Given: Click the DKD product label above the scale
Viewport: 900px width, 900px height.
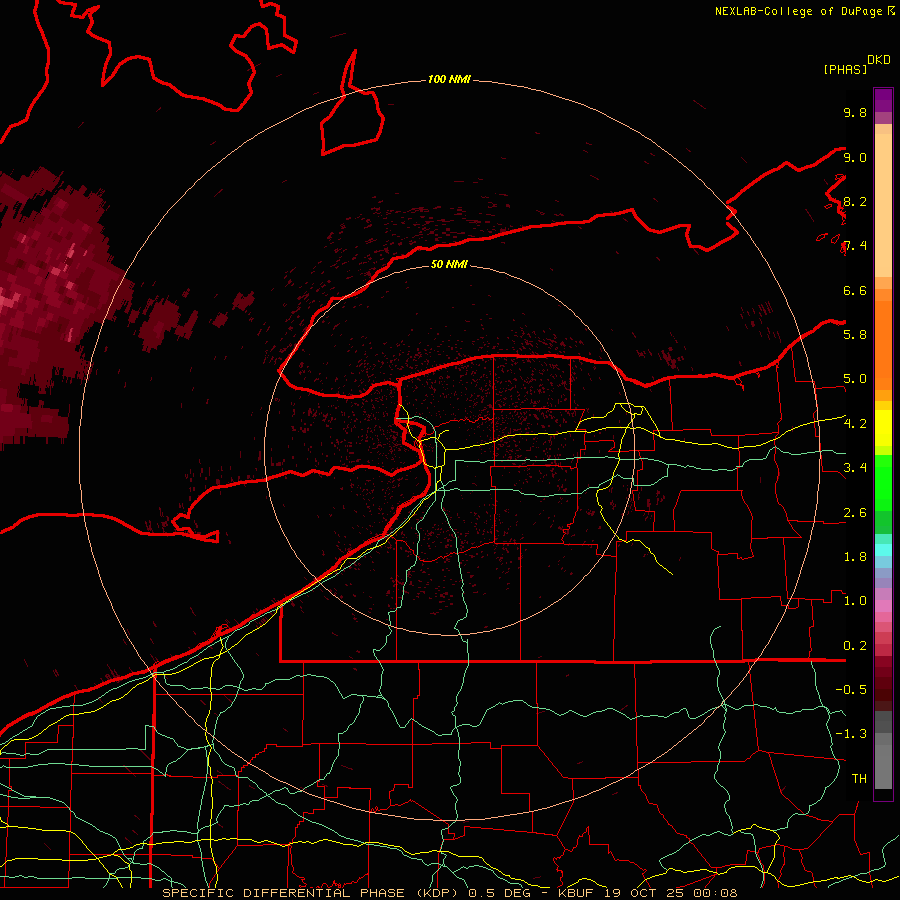Looking at the screenshot, I should click(x=878, y=60).
